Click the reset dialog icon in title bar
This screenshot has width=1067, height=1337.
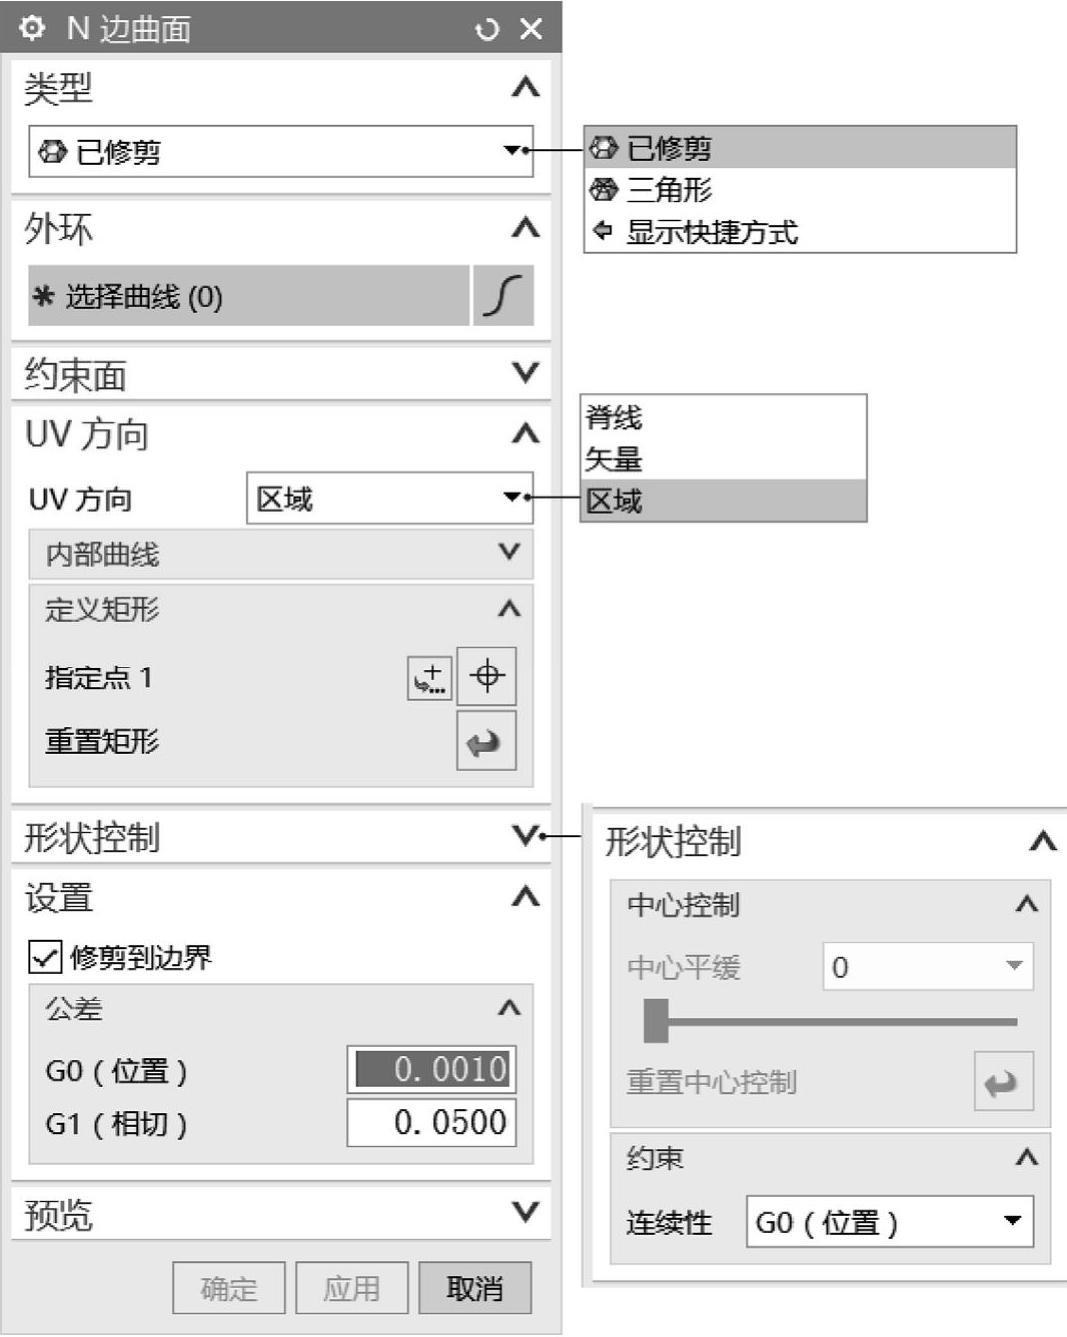click(487, 30)
